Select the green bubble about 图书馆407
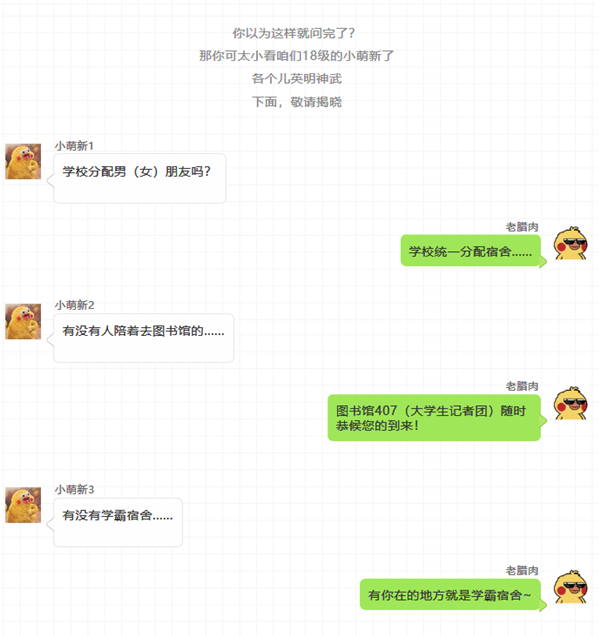 434,417
